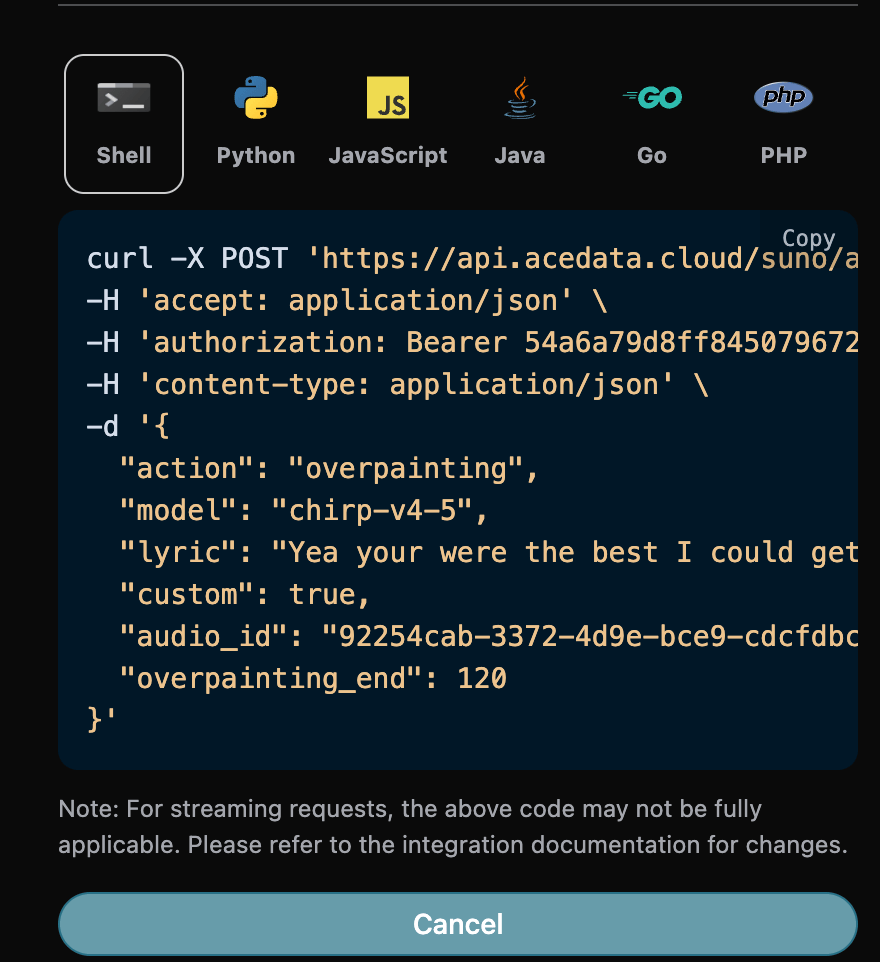Select the PHP text label
880x962 pixels.
pyautogui.click(x=783, y=156)
